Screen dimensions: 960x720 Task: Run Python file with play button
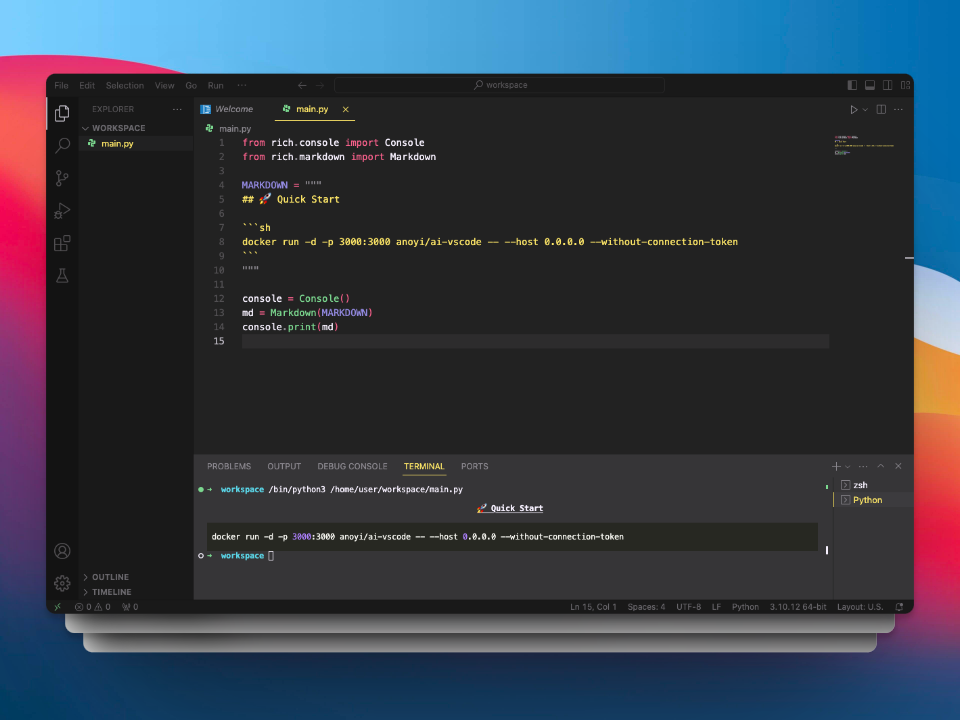click(x=853, y=110)
